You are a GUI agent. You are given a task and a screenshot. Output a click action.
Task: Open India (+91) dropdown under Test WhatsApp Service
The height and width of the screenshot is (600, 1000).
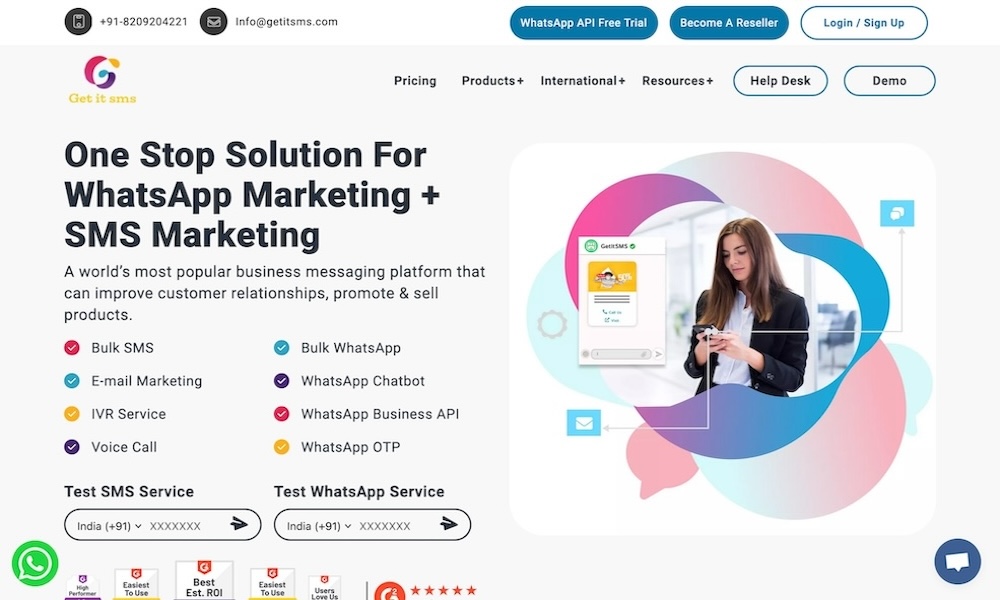tap(319, 525)
